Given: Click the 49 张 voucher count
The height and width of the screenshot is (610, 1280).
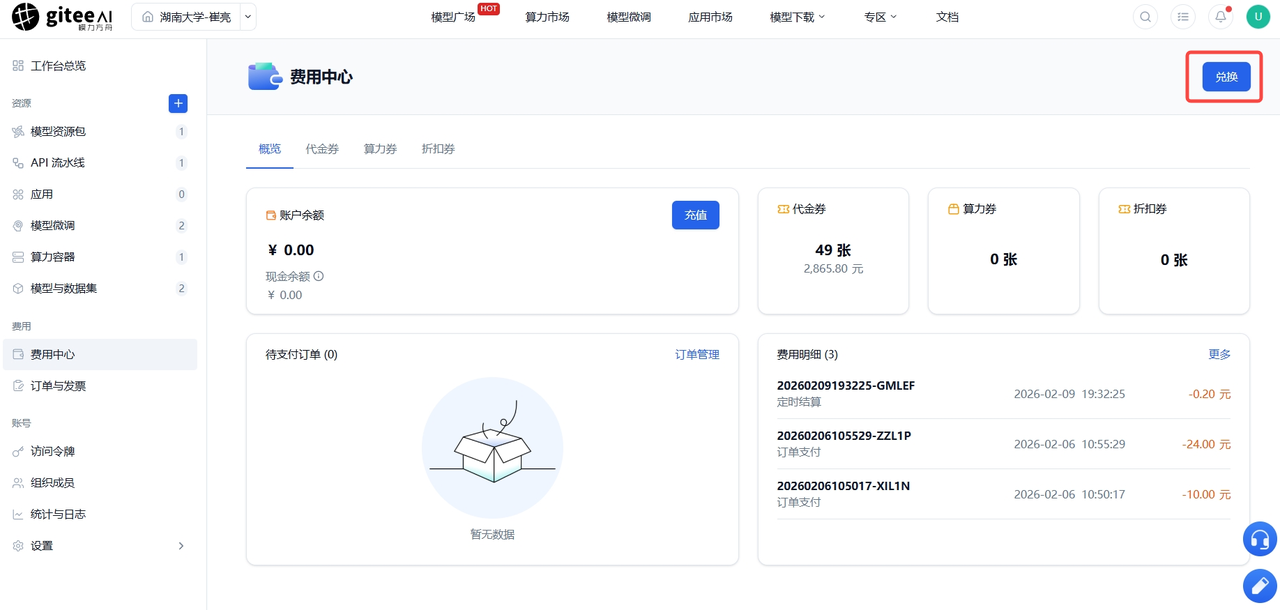Looking at the screenshot, I should point(833,250).
